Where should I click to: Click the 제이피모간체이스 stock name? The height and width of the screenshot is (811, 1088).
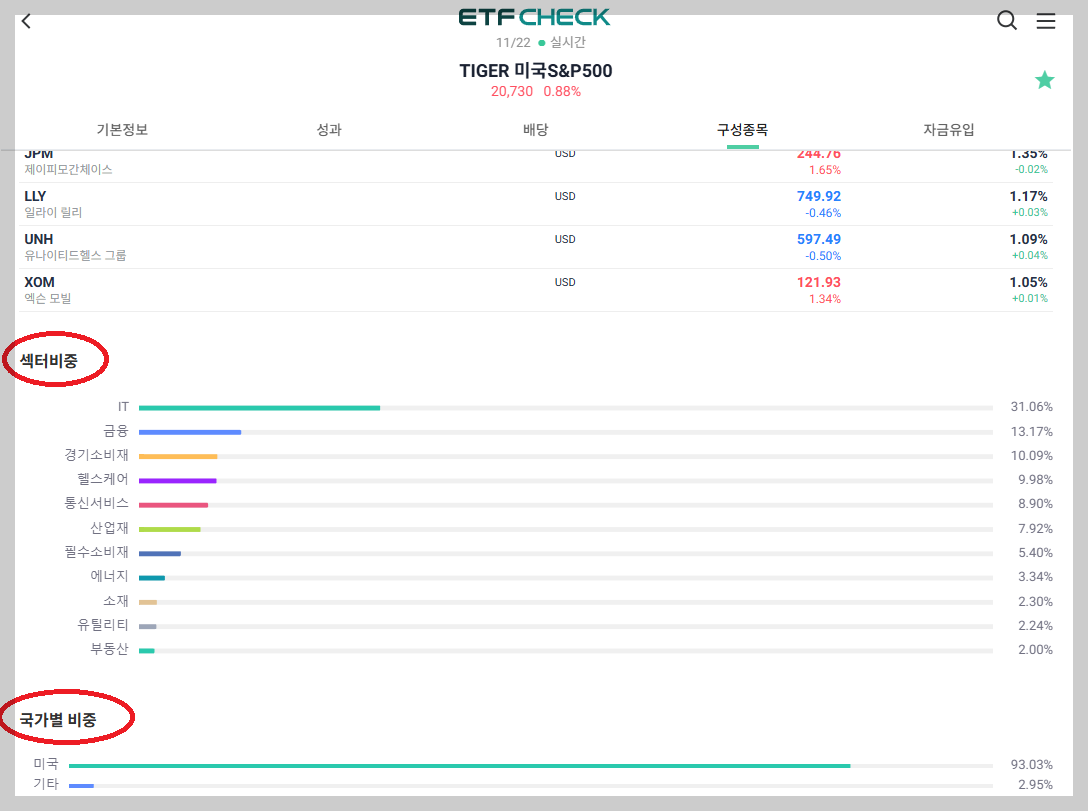tap(68, 169)
